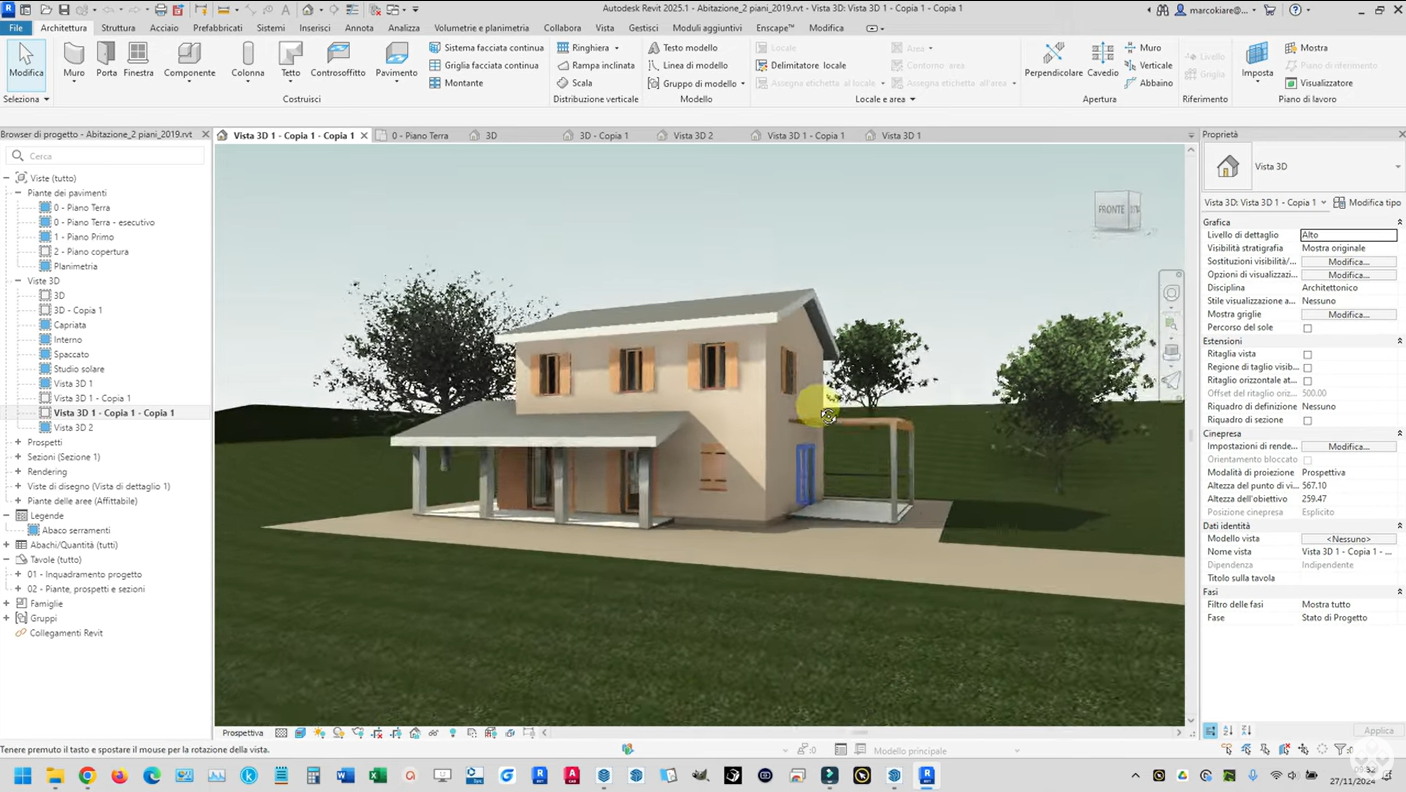Open the Struttura ribbon tab
Viewport: 1406px width, 792px height.
118,28
